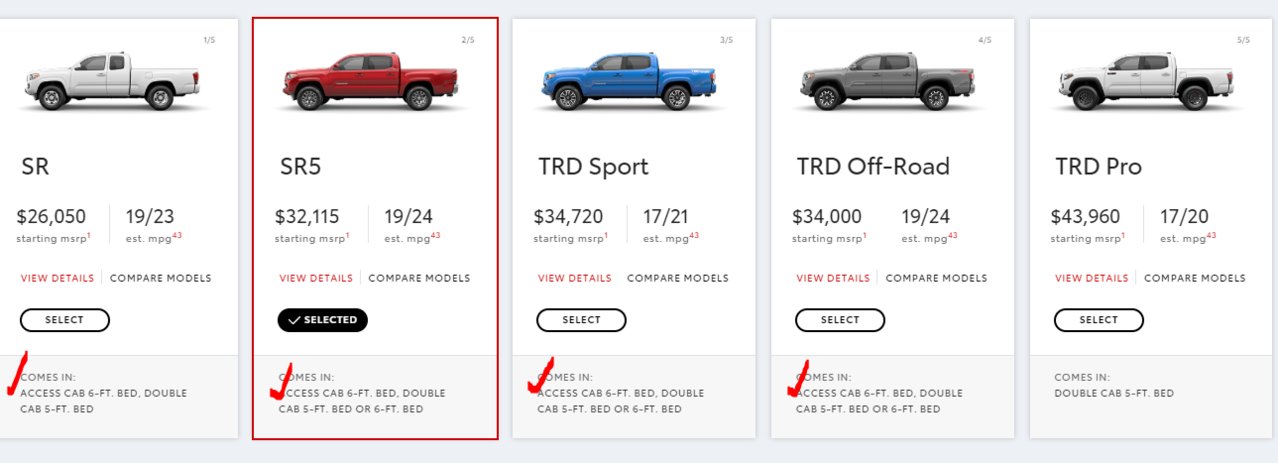This screenshot has width=1278, height=463.
Task: Open View Details for the SR5
Action: click(x=316, y=278)
